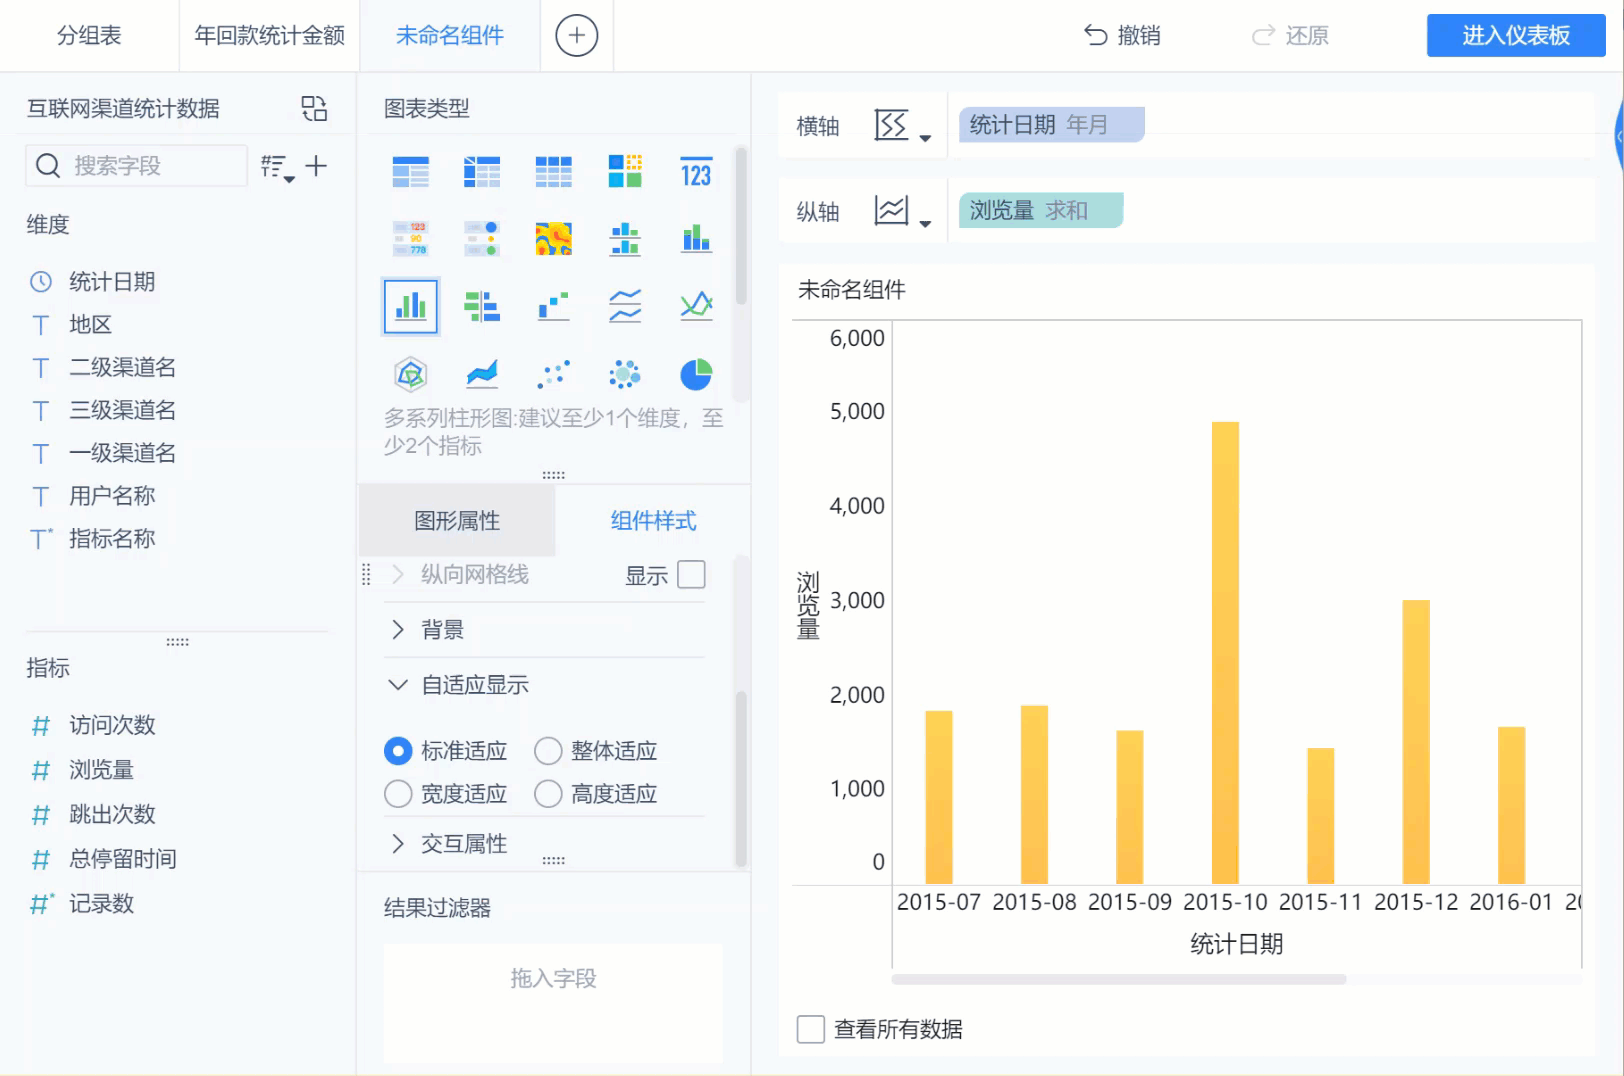Choose the partitioned line chart type
The width and height of the screenshot is (1624, 1076).
pyautogui.click(x=625, y=306)
